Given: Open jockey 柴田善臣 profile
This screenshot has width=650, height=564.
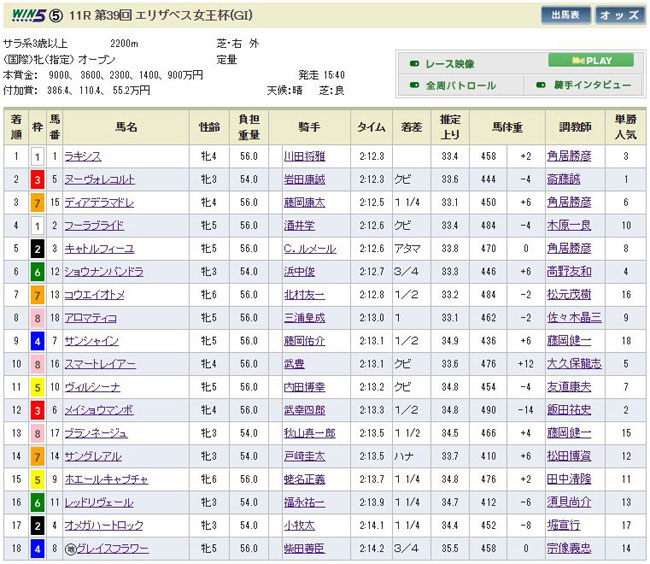Looking at the screenshot, I should 304,548.
